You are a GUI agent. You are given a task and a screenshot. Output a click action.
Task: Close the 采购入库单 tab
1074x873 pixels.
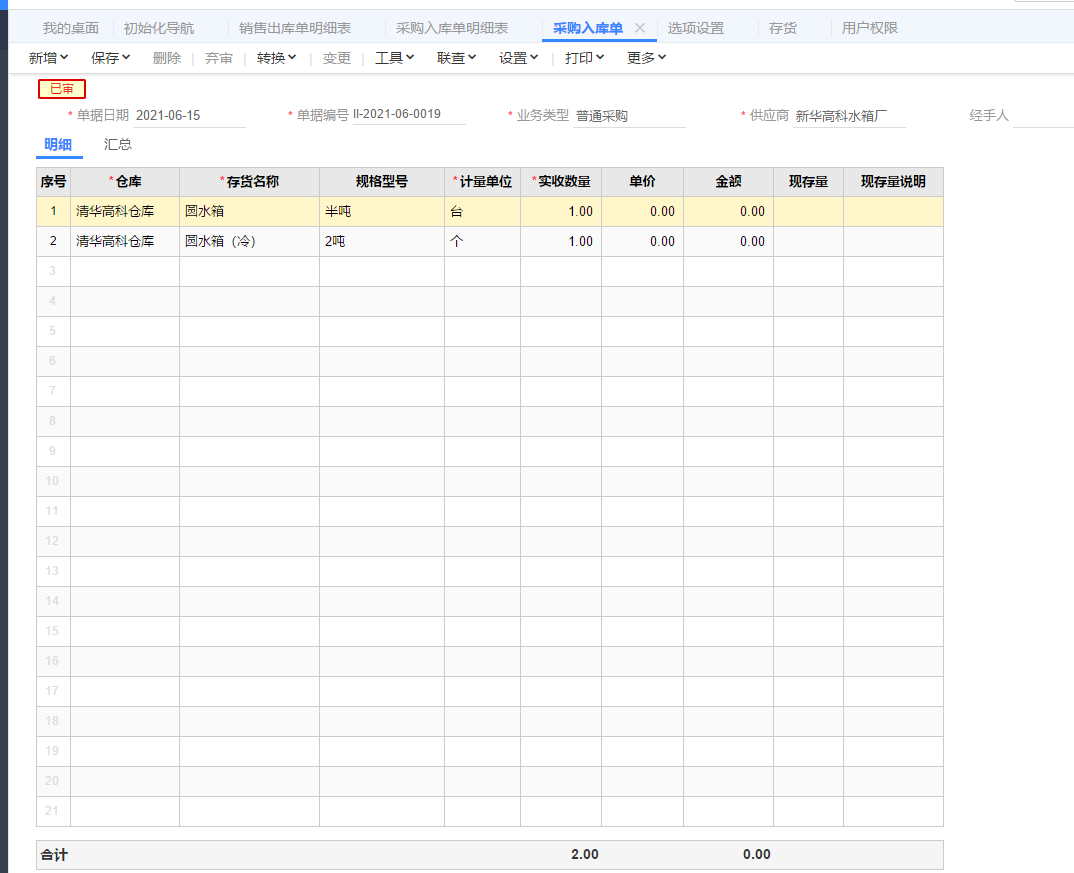640,28
